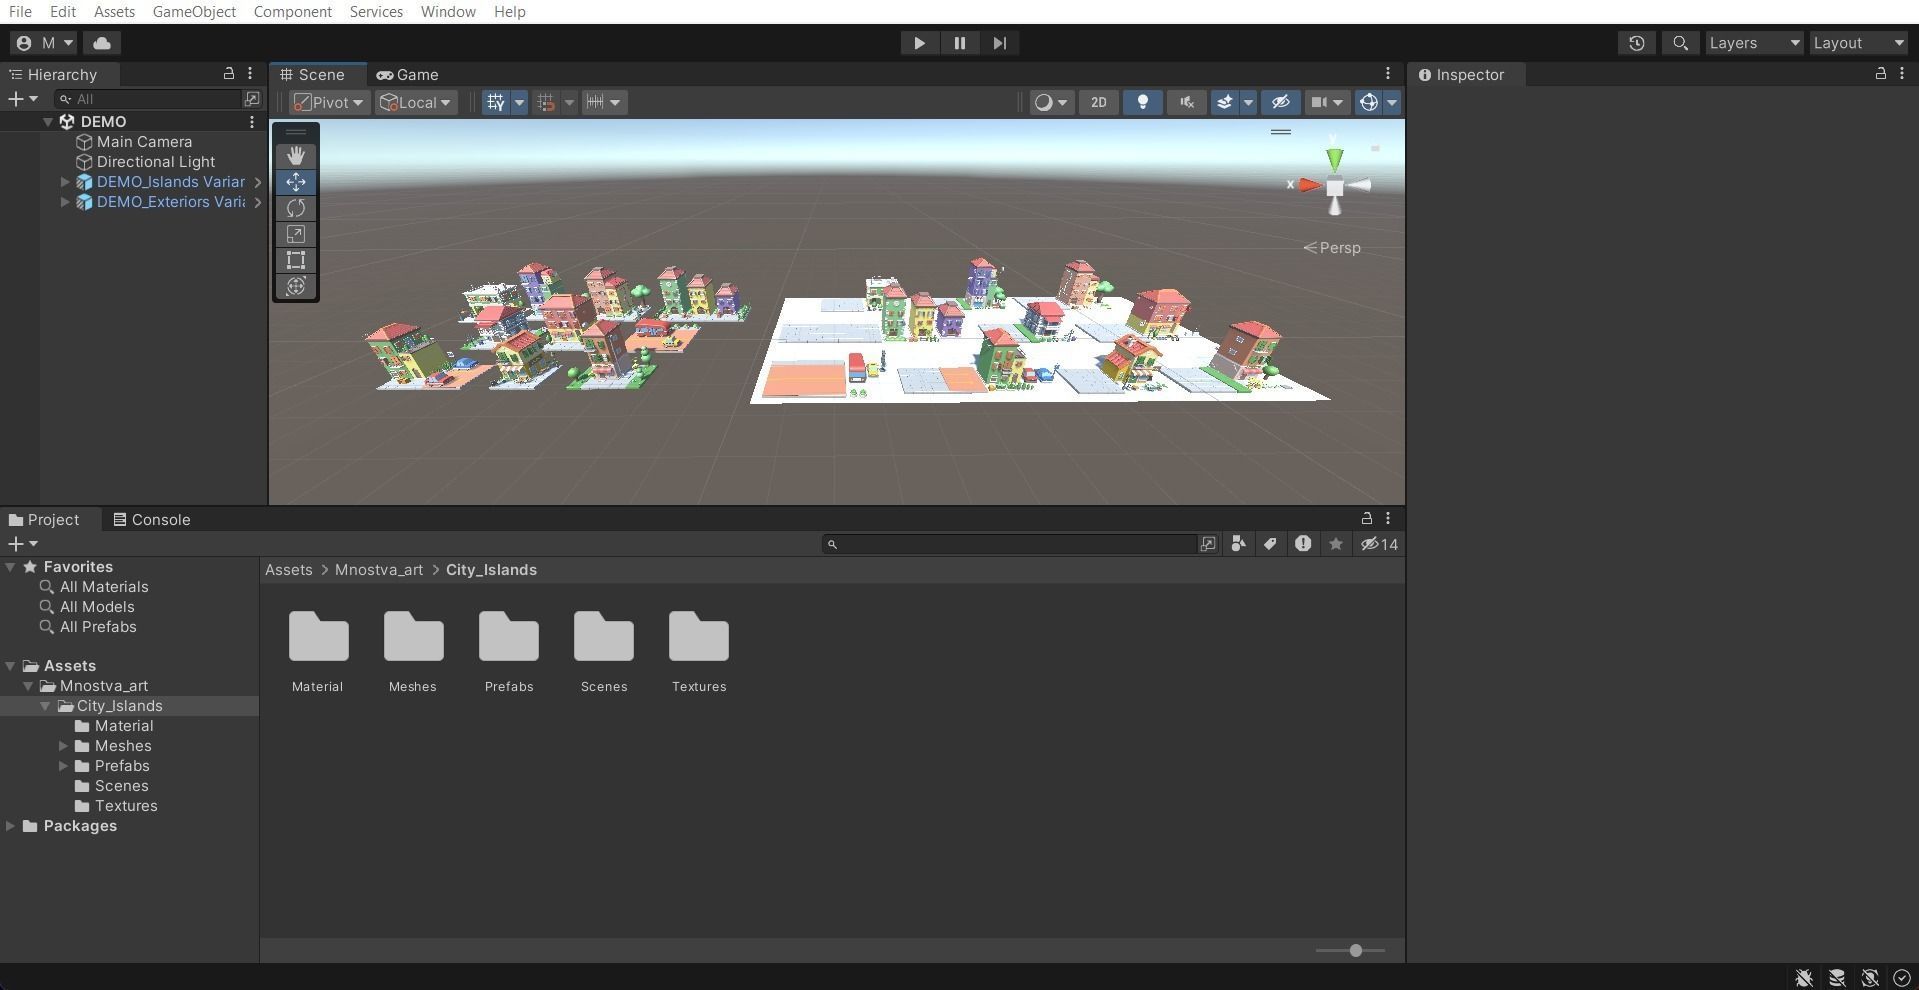Open the DEMO scene options menu
Image resolution: width=1919 pixels, height=990 pixels.
click(x=252, y=122)
